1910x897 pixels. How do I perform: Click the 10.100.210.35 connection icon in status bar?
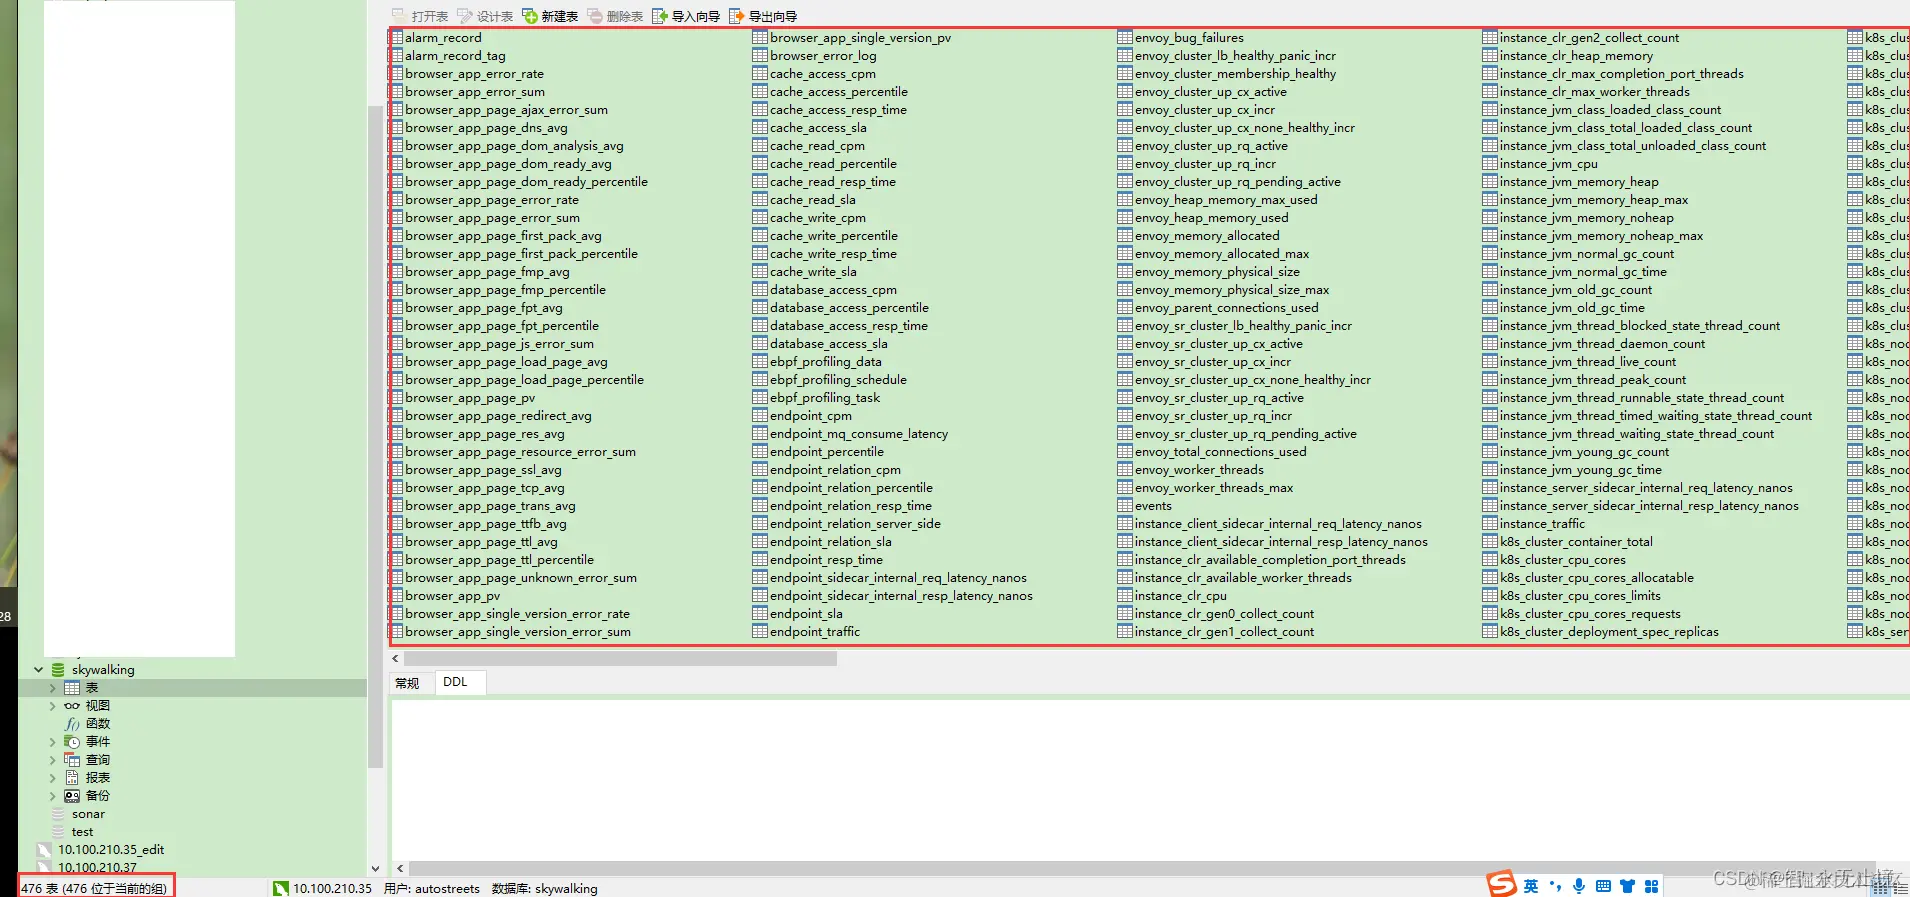click(281, 888)
